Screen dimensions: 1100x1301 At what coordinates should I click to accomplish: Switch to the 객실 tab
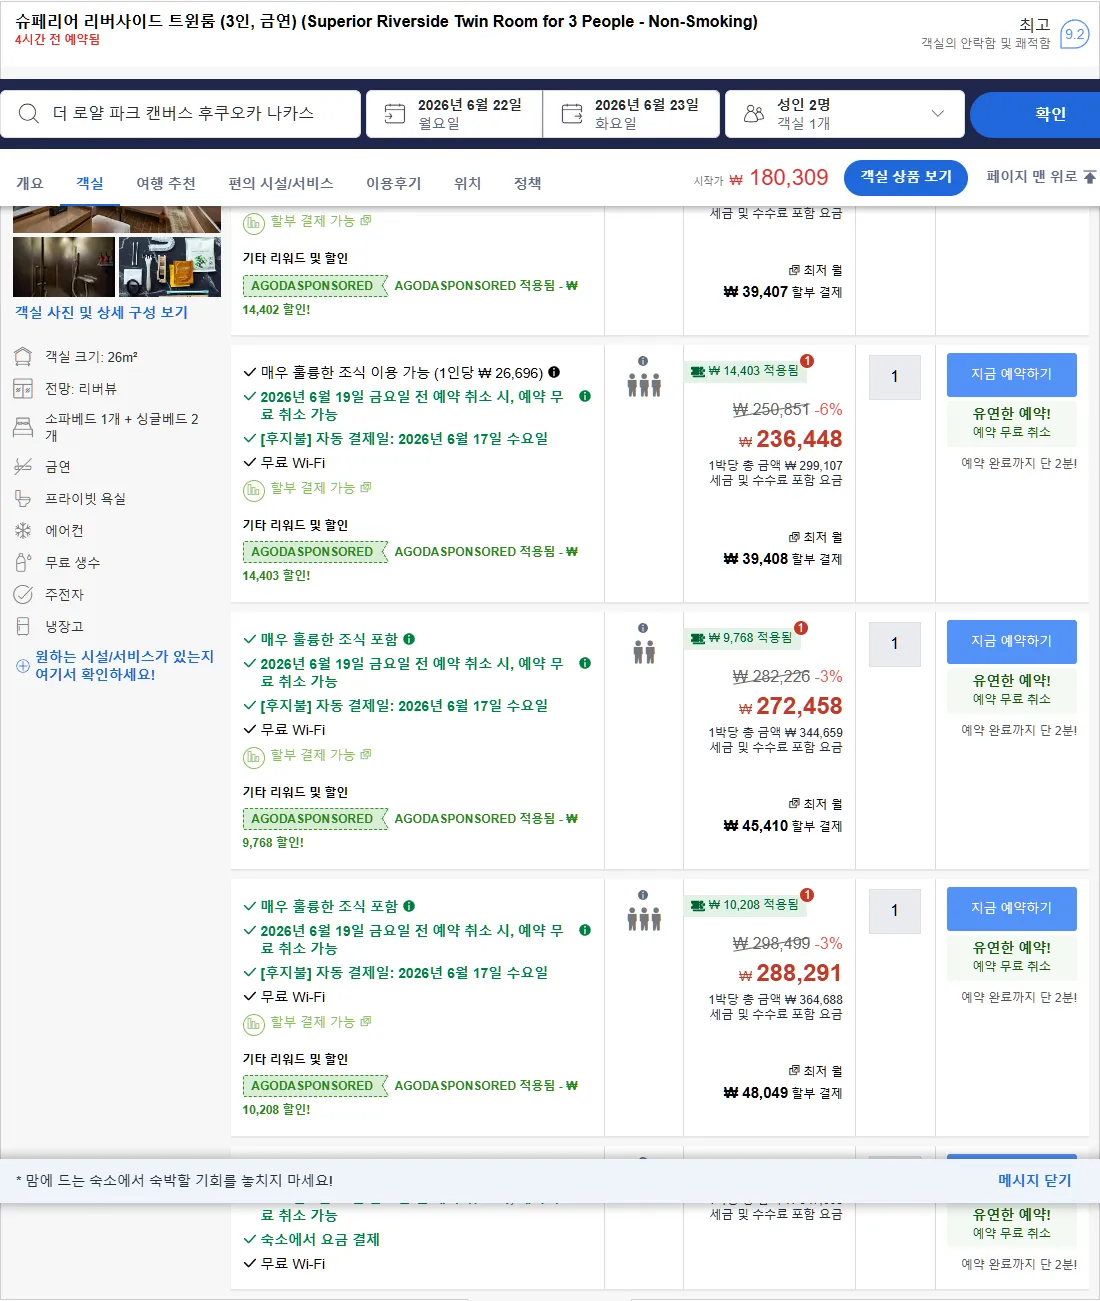(x=90, y=183)
